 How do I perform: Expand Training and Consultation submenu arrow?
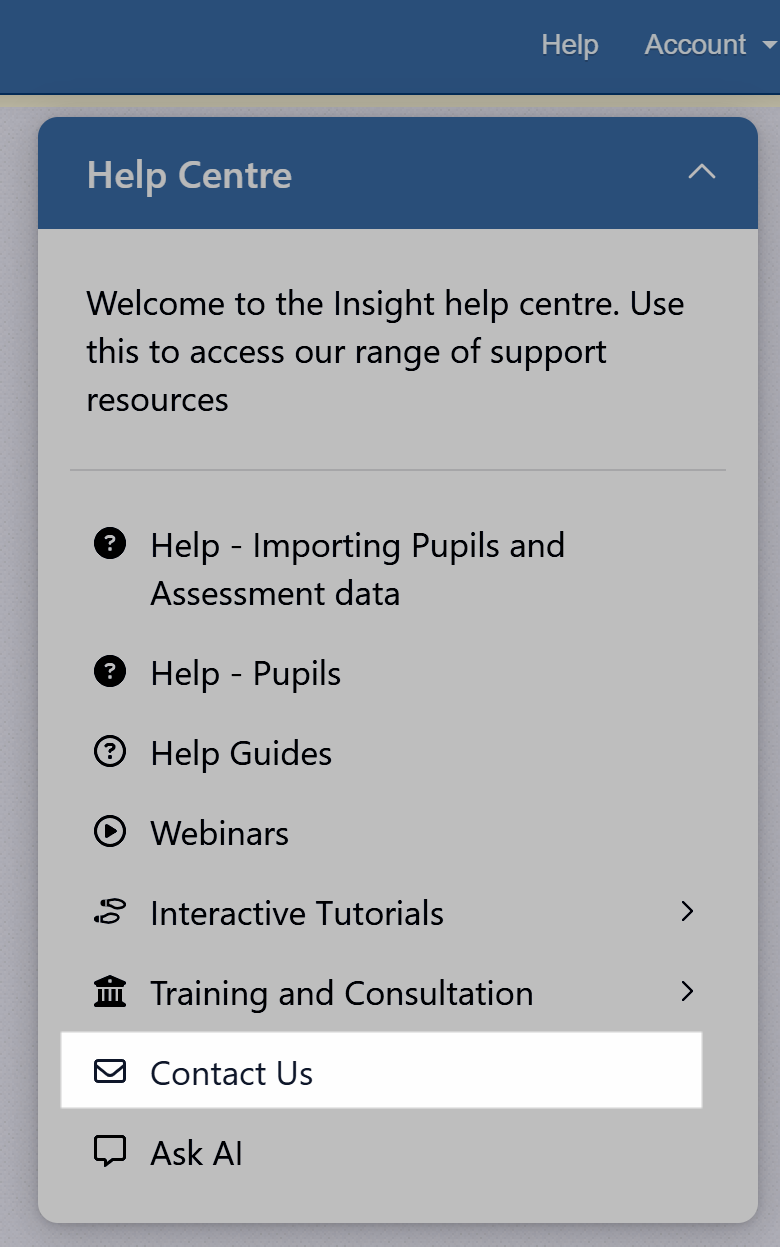click(x=687, y=991)
